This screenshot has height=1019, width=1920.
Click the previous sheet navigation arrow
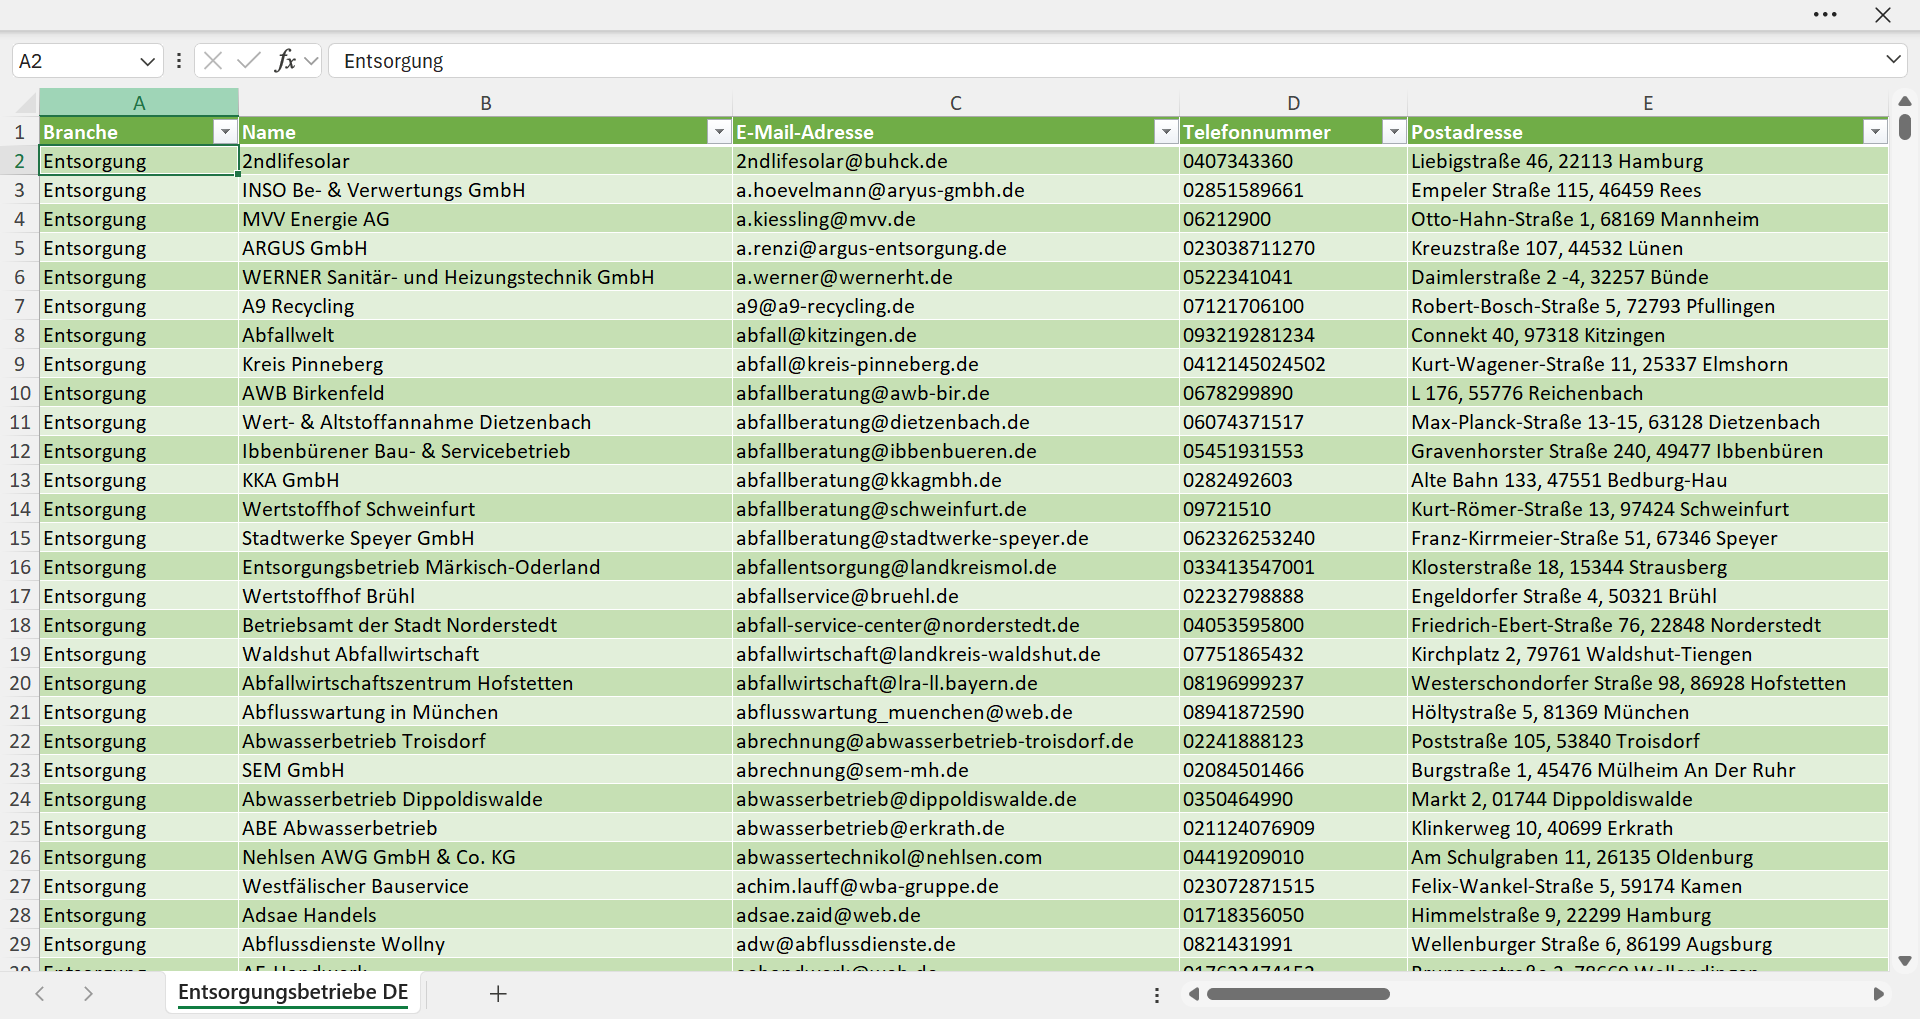click(40, 993)
